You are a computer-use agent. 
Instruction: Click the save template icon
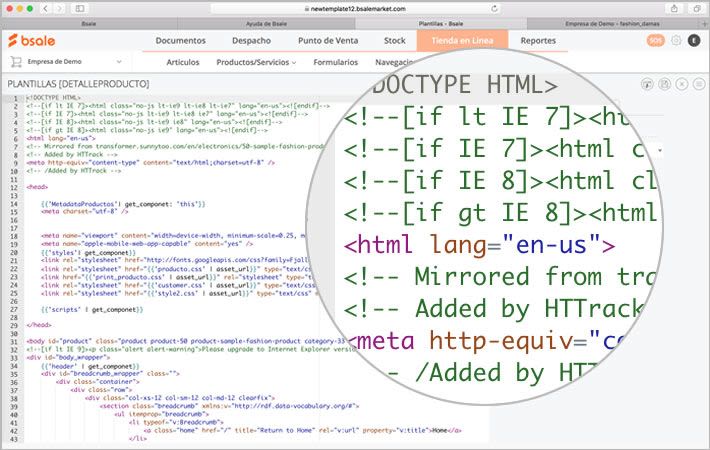664,82
